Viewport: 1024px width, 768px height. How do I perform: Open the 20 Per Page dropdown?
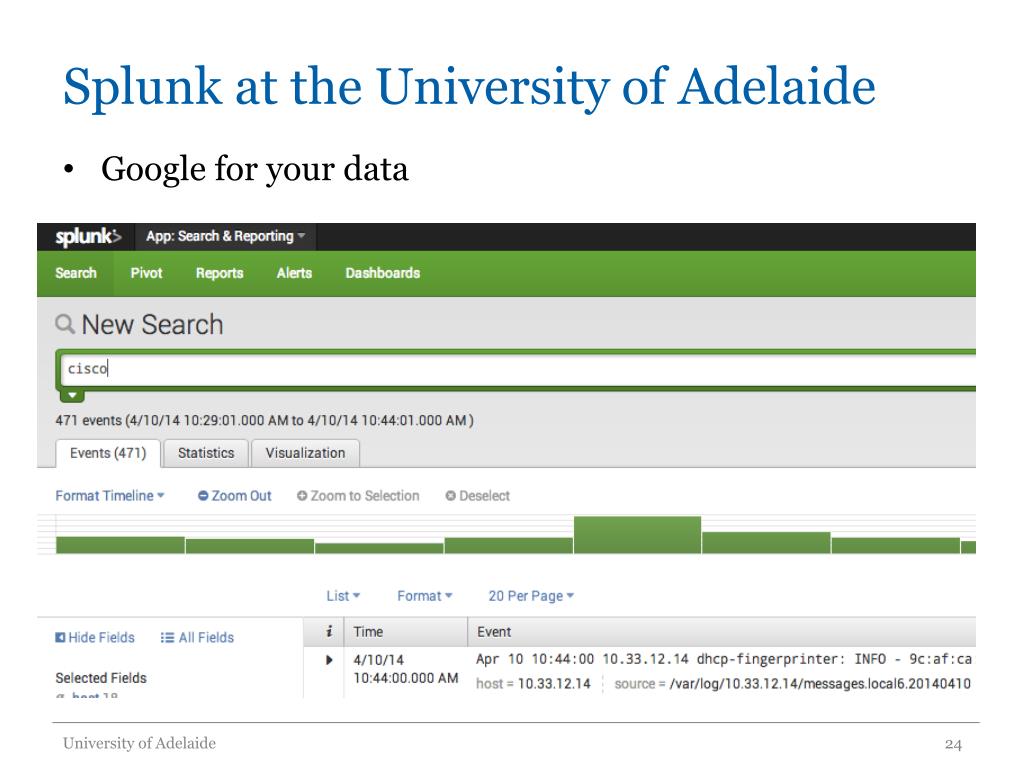click(x=531, y=596)
